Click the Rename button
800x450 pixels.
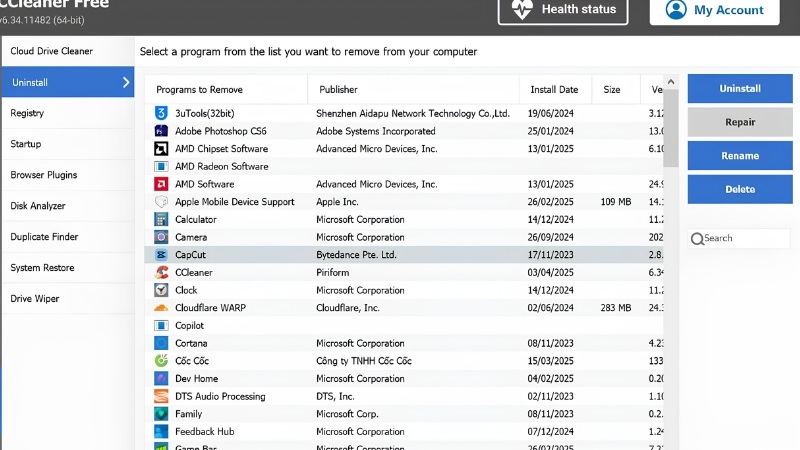740,156
